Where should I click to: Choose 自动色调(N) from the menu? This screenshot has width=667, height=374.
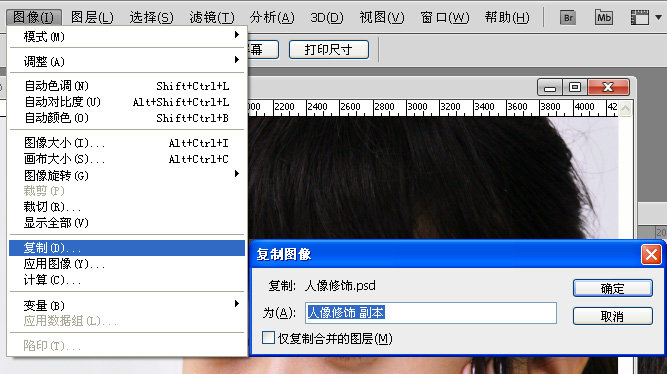point(127,86)
